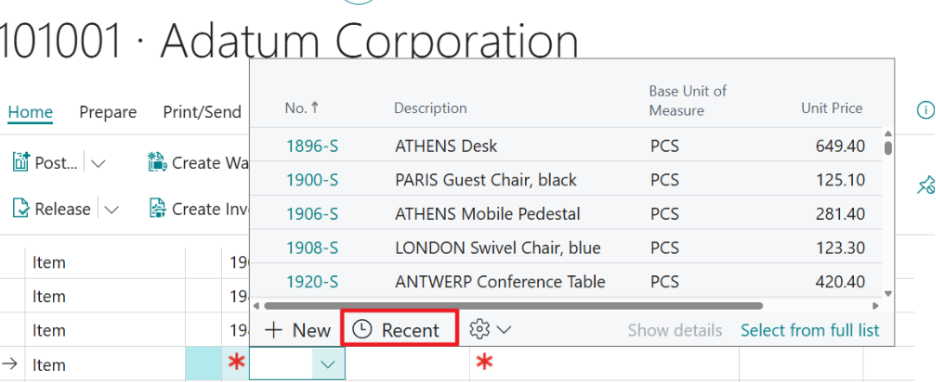Click PCS in ATHENS Desk row
Screen dimensions: 936x382
pos(664,146)
